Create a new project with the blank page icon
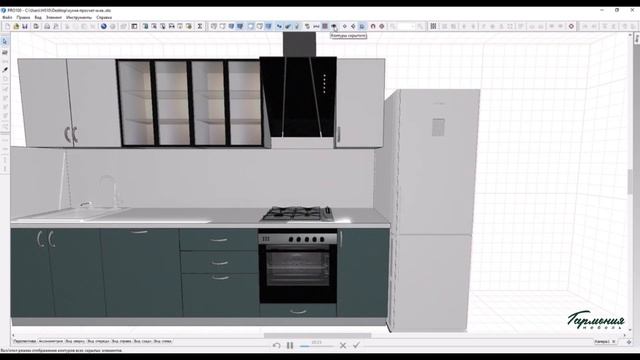 point(7,26)
